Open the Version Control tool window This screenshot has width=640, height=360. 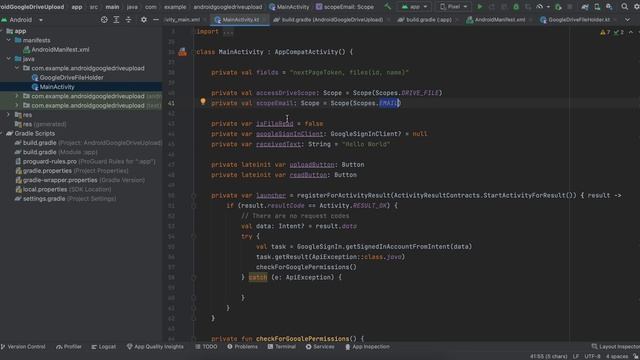pos(23,347)
